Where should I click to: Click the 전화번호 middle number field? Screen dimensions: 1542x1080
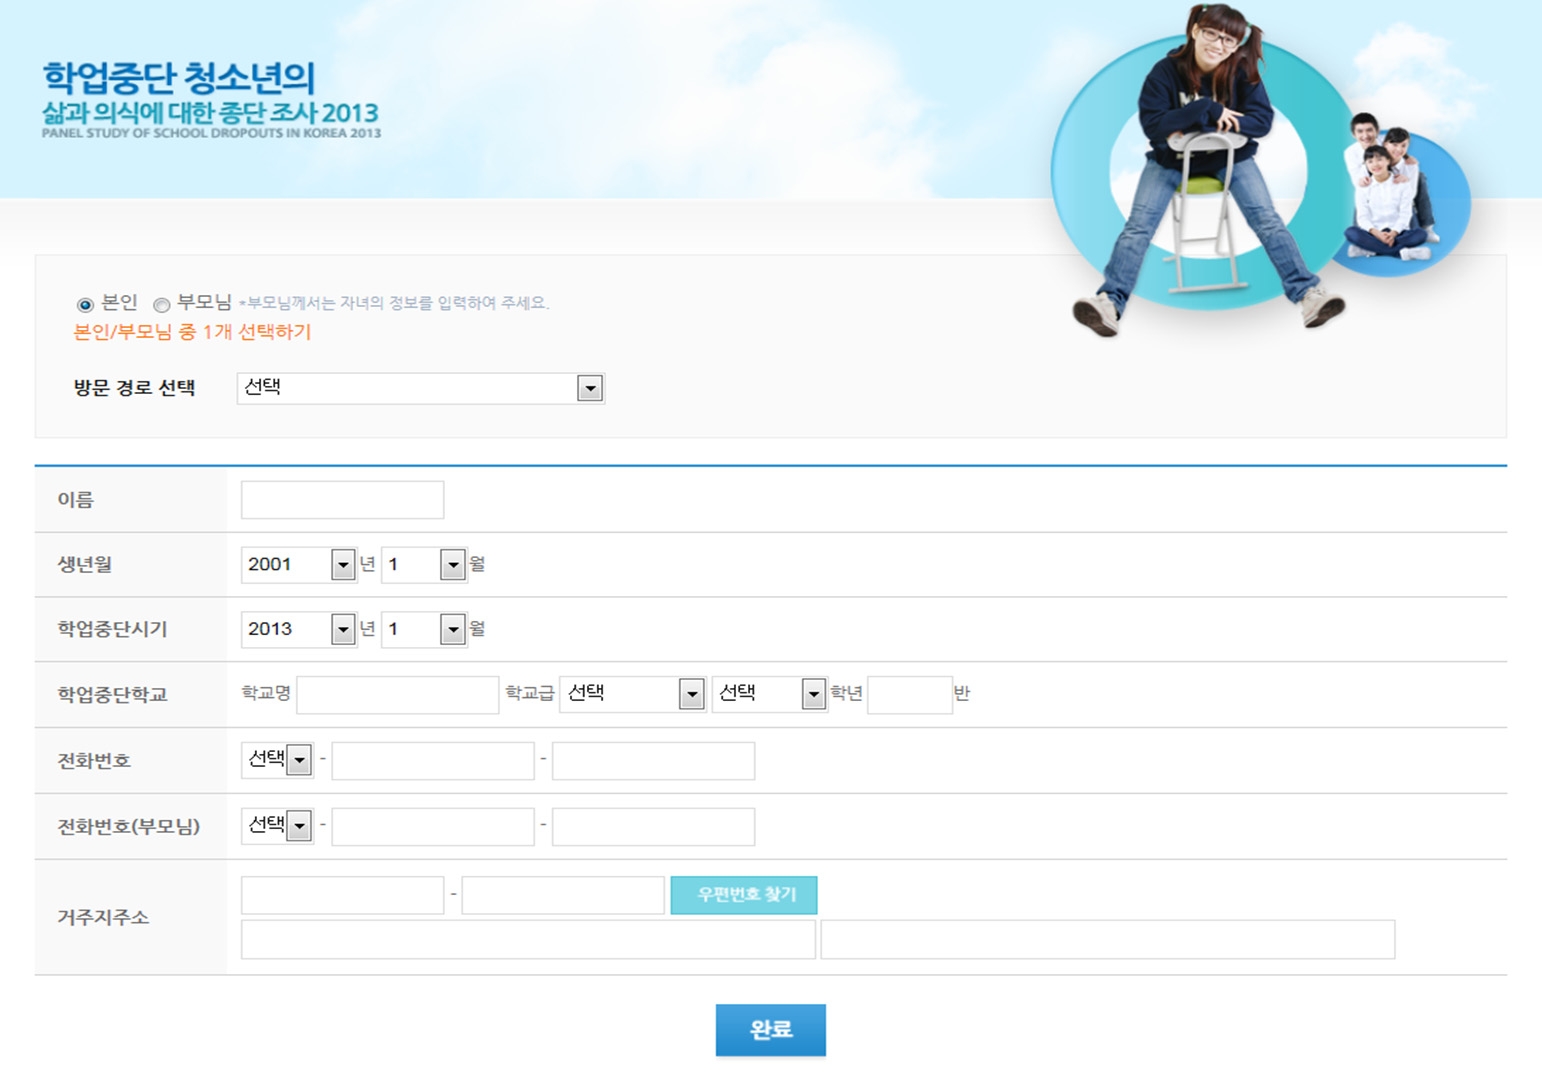(433, 761)
